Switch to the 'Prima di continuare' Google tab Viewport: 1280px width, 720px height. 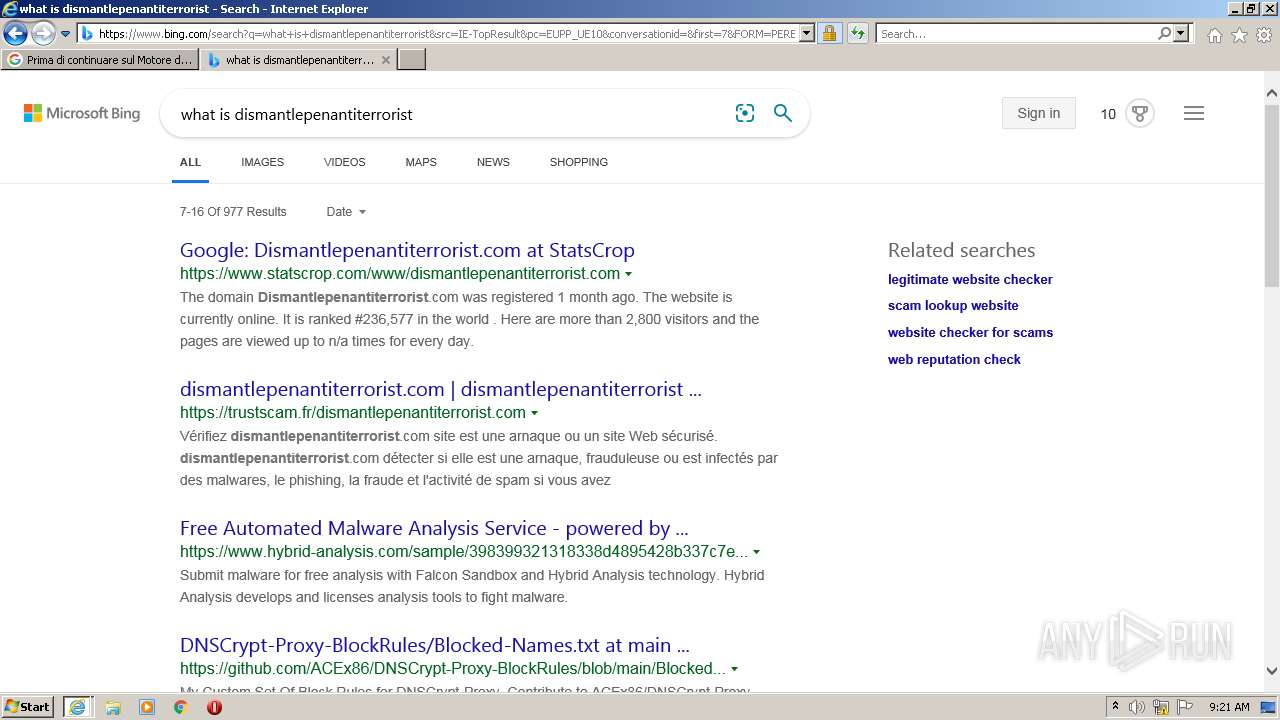pos(100,60)
